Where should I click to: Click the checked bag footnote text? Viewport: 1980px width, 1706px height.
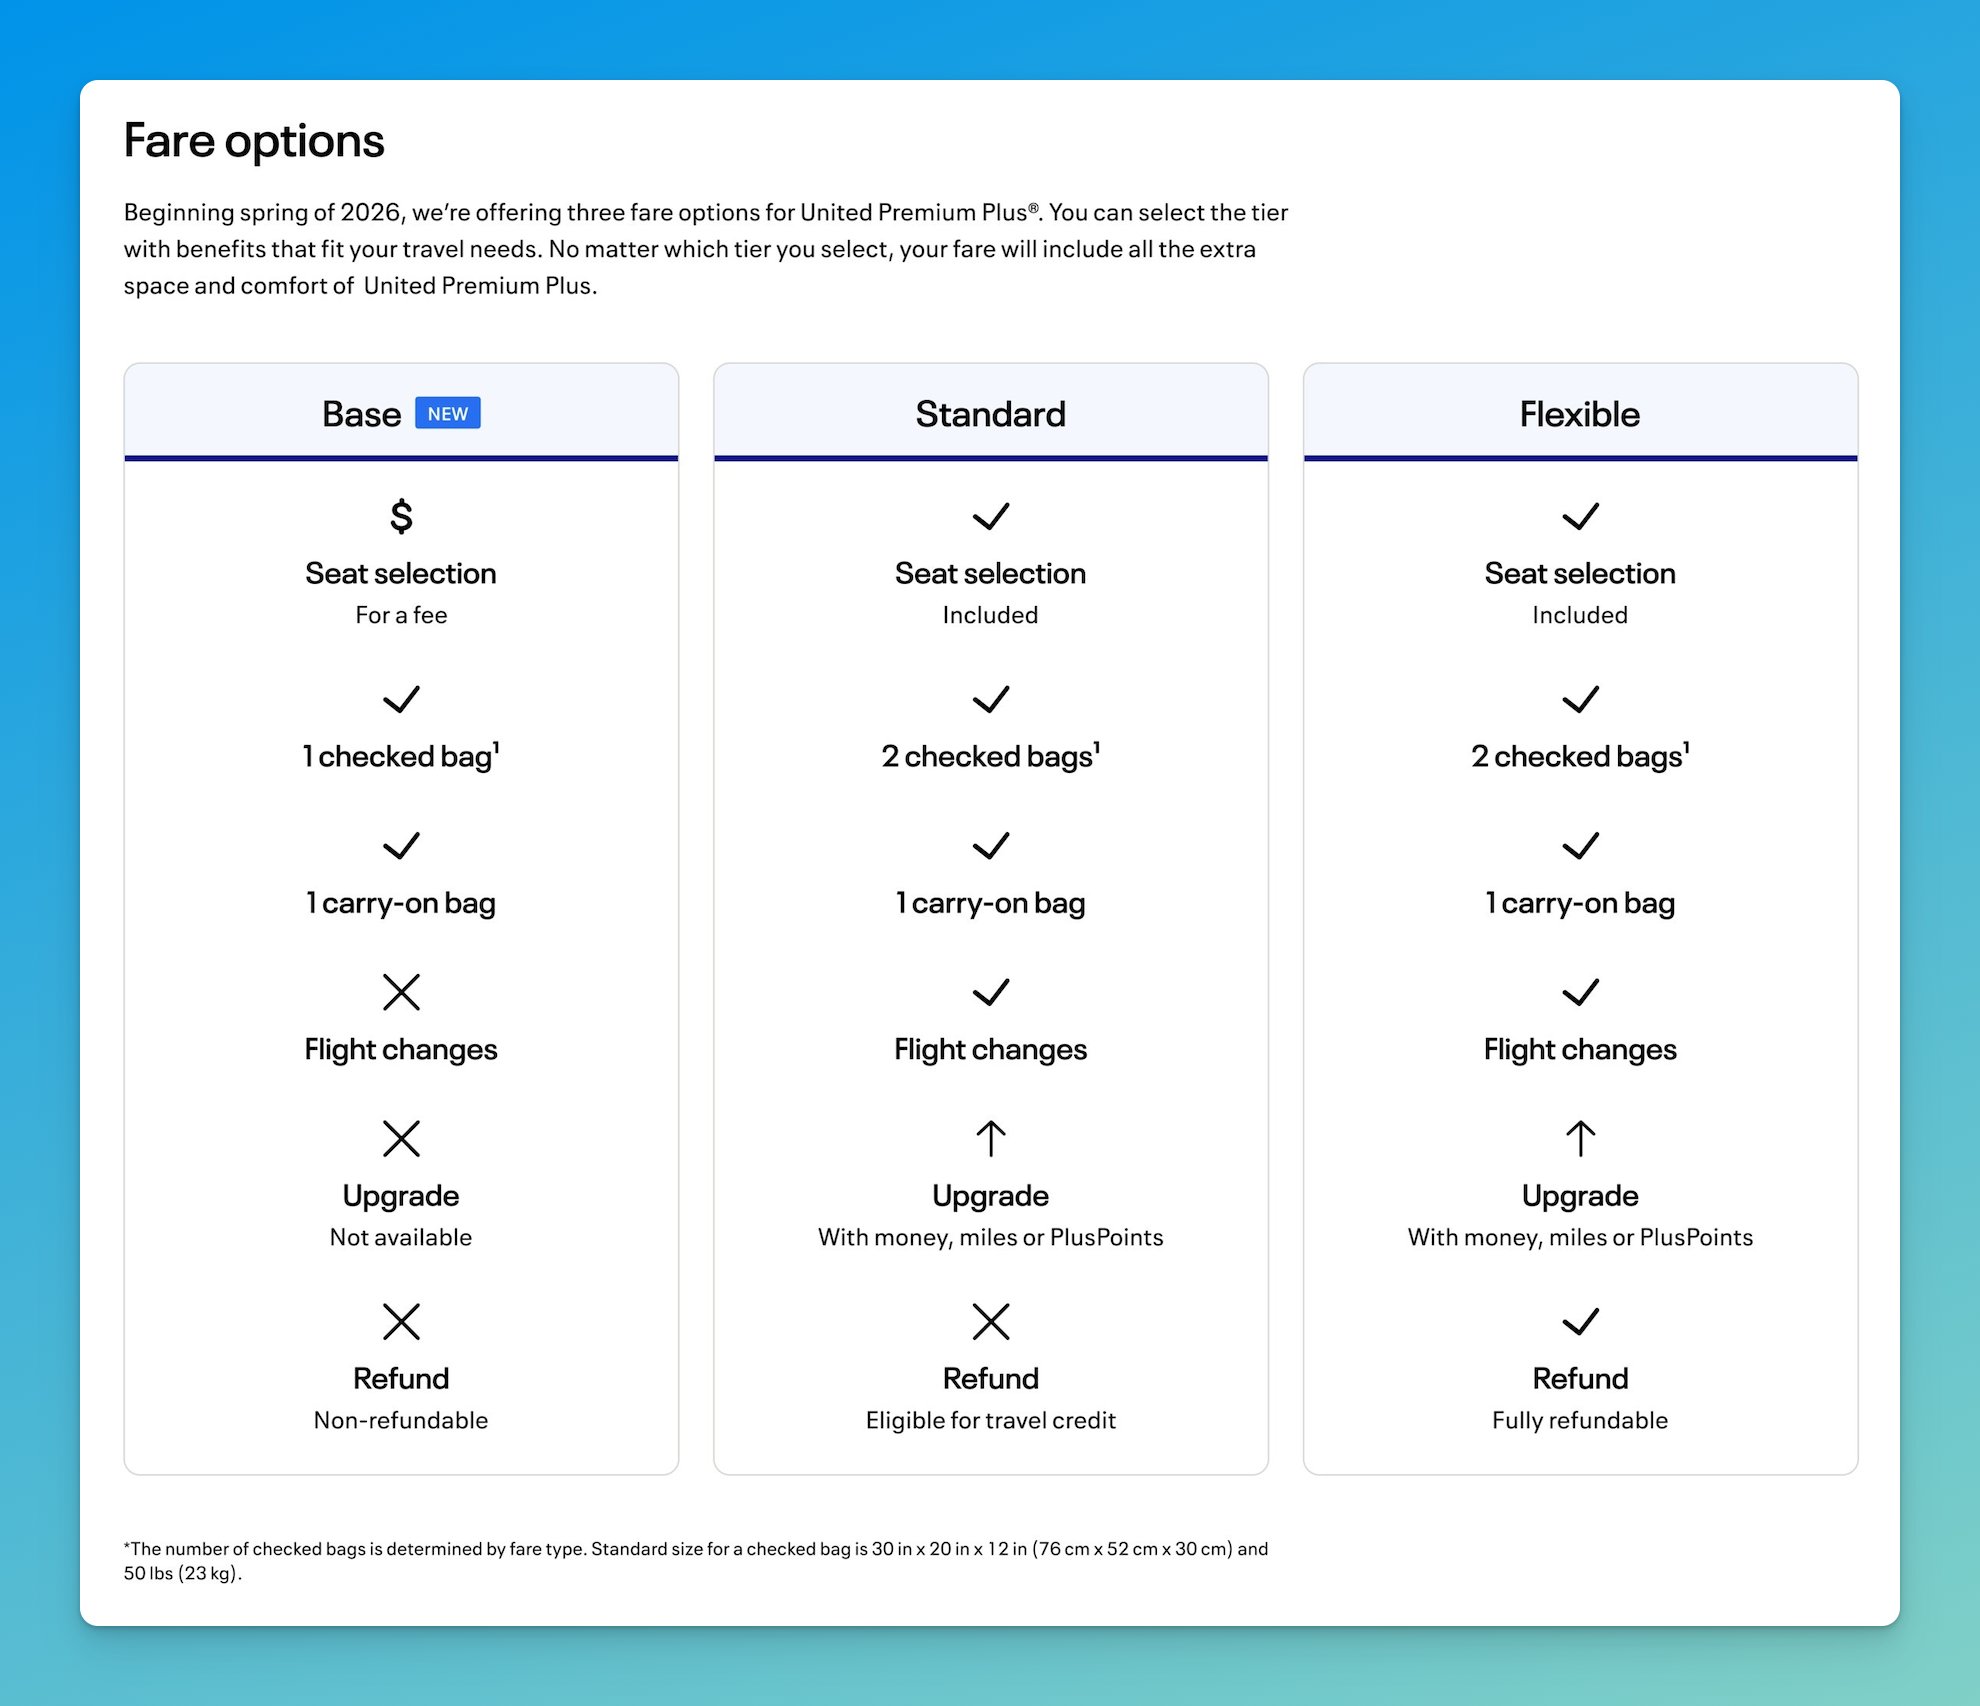pyautogui.click(x=695, y=1560)
